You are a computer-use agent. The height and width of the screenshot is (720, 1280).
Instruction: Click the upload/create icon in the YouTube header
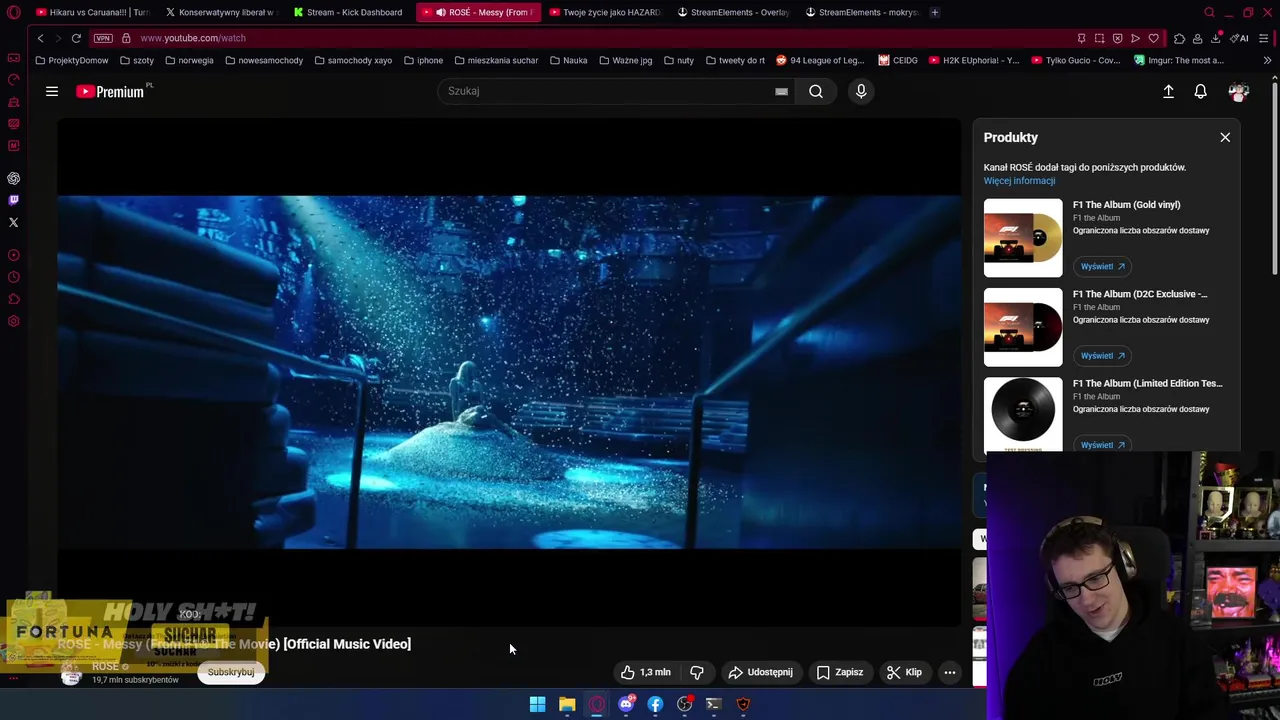(x=1168, y=91)
